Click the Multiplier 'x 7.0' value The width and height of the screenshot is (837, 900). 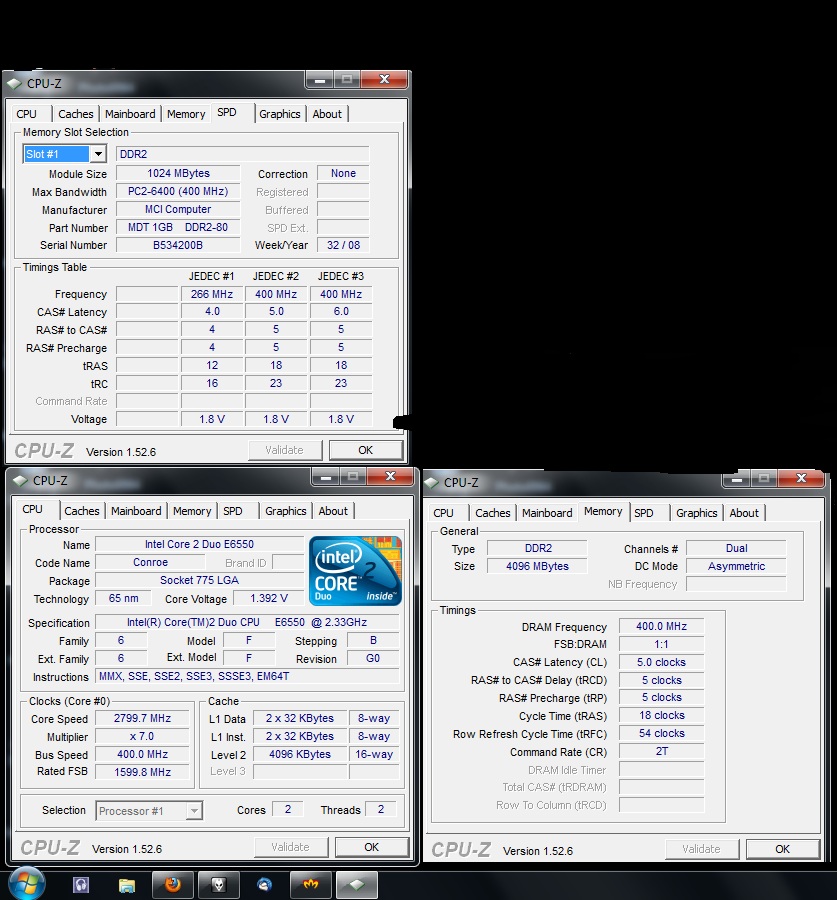(142, 736)
